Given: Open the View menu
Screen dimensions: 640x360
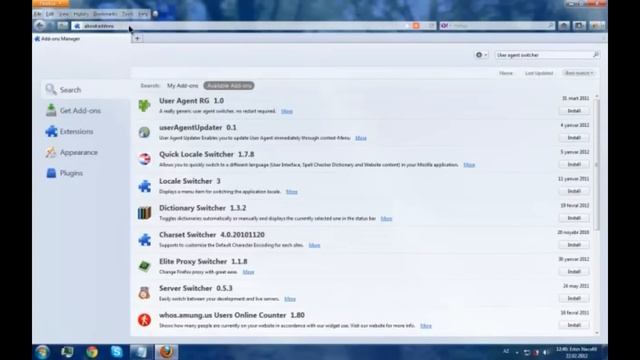Looking at the screenshot, I should (64, 14).
